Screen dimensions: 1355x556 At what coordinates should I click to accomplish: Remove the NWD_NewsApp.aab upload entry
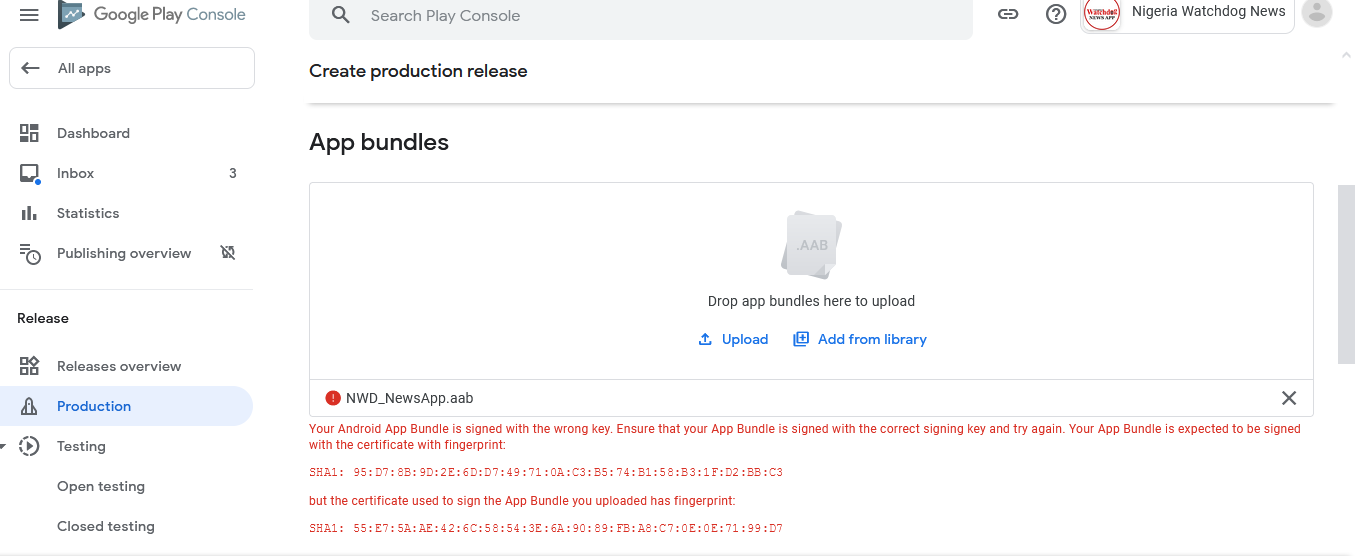click(1289, 398)
